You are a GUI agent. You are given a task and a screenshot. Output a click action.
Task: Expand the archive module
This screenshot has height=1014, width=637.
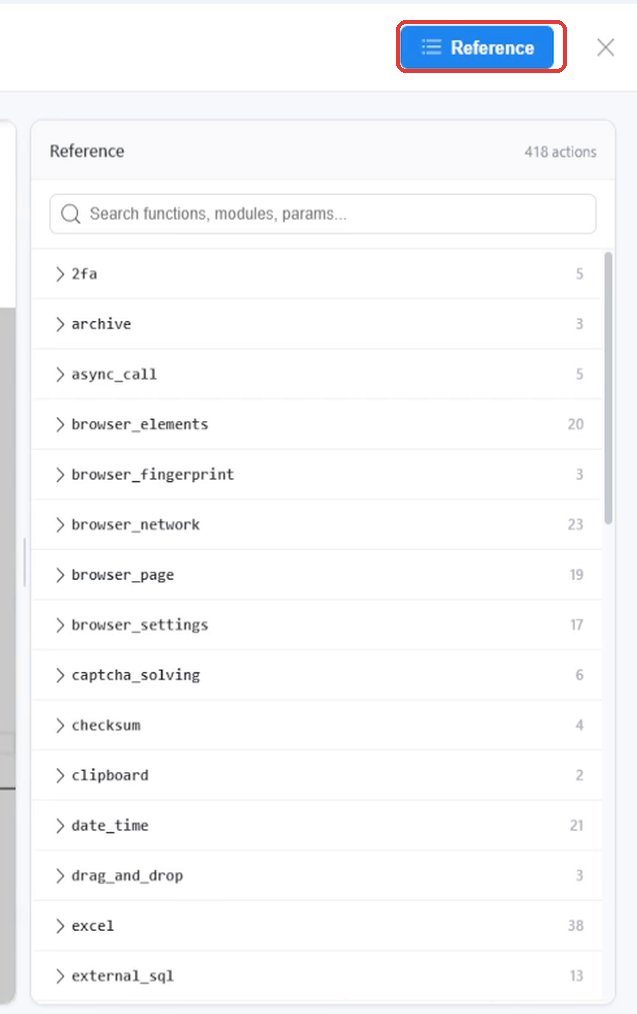pos(317,324)
